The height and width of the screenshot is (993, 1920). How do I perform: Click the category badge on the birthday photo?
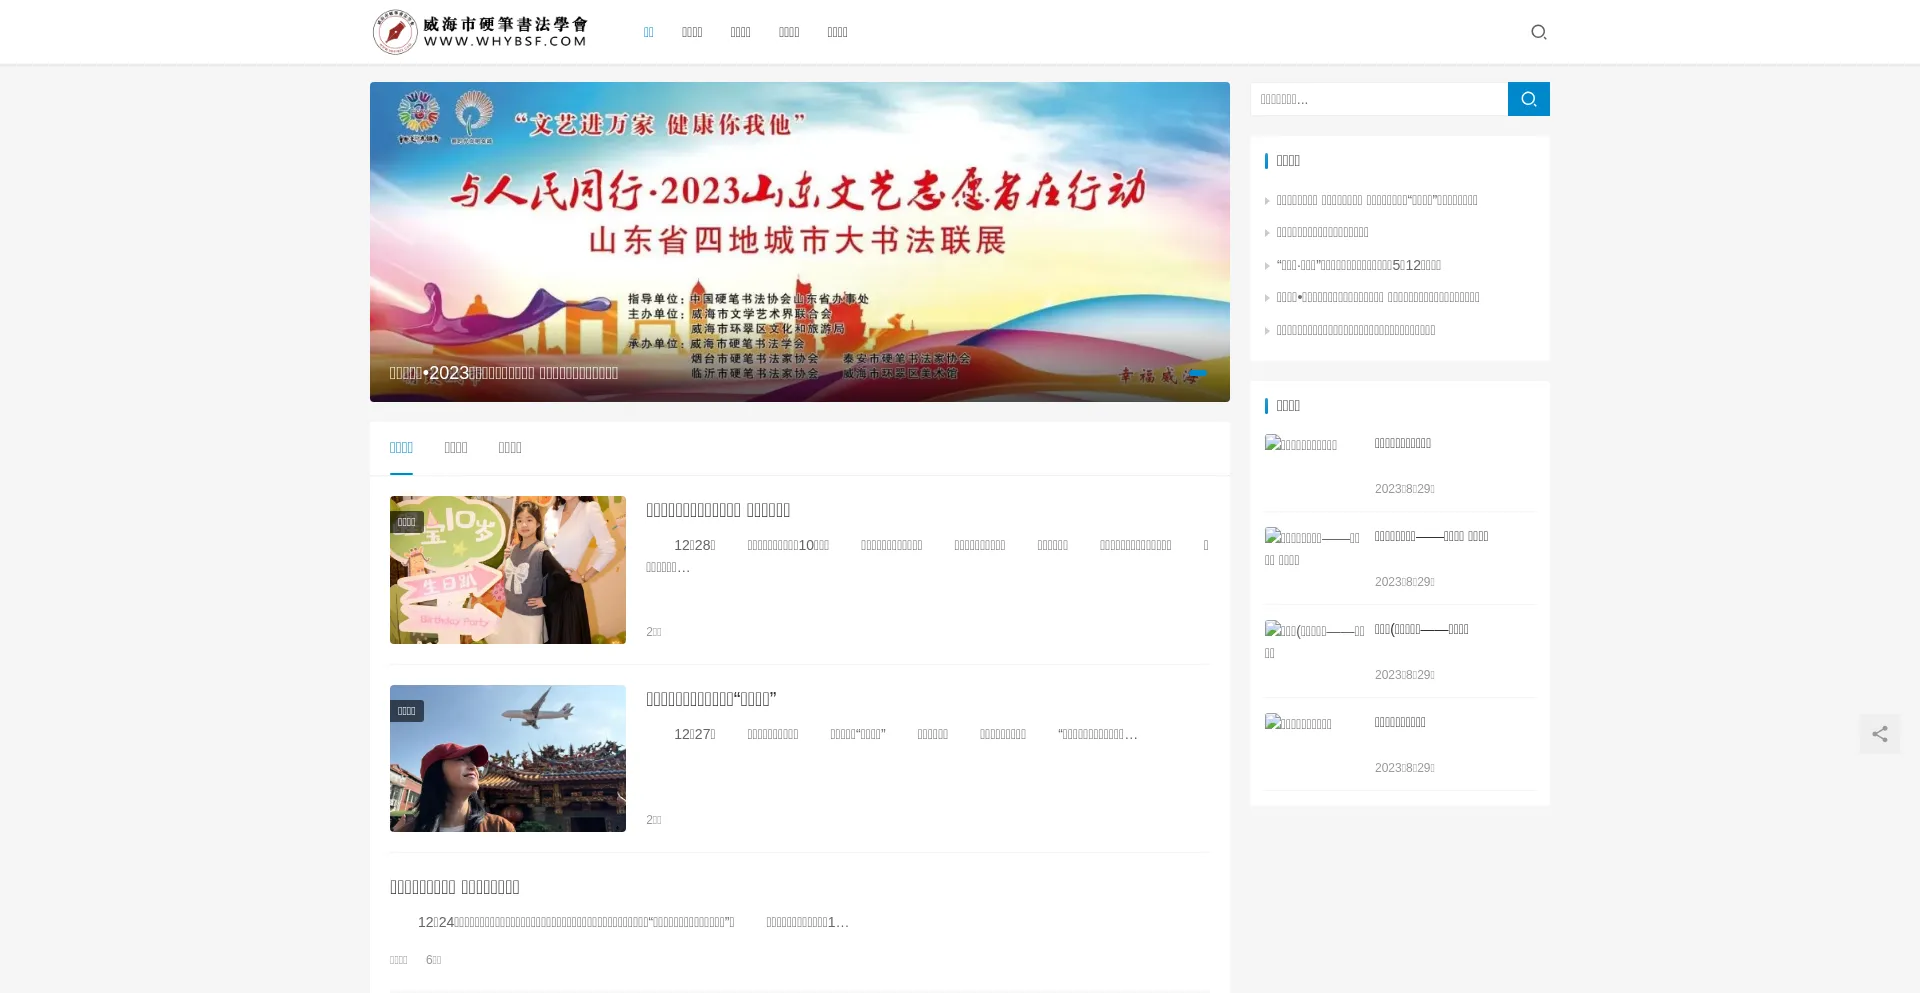pyautogui.click(x=407, y=522)
